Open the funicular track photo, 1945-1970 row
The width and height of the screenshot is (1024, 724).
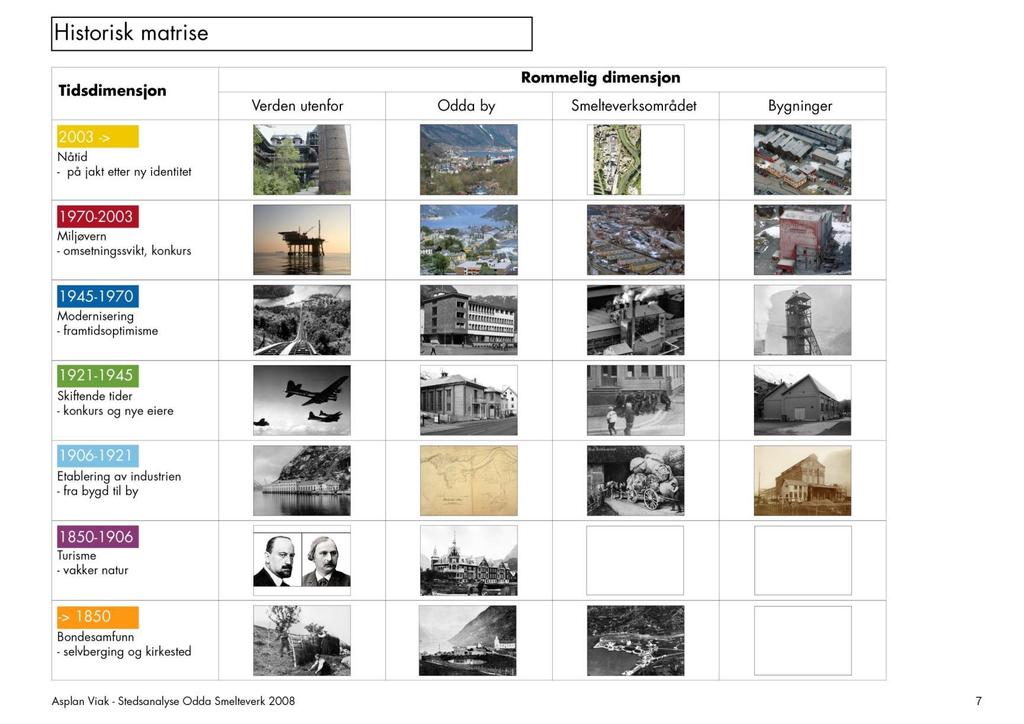[302, 320]
